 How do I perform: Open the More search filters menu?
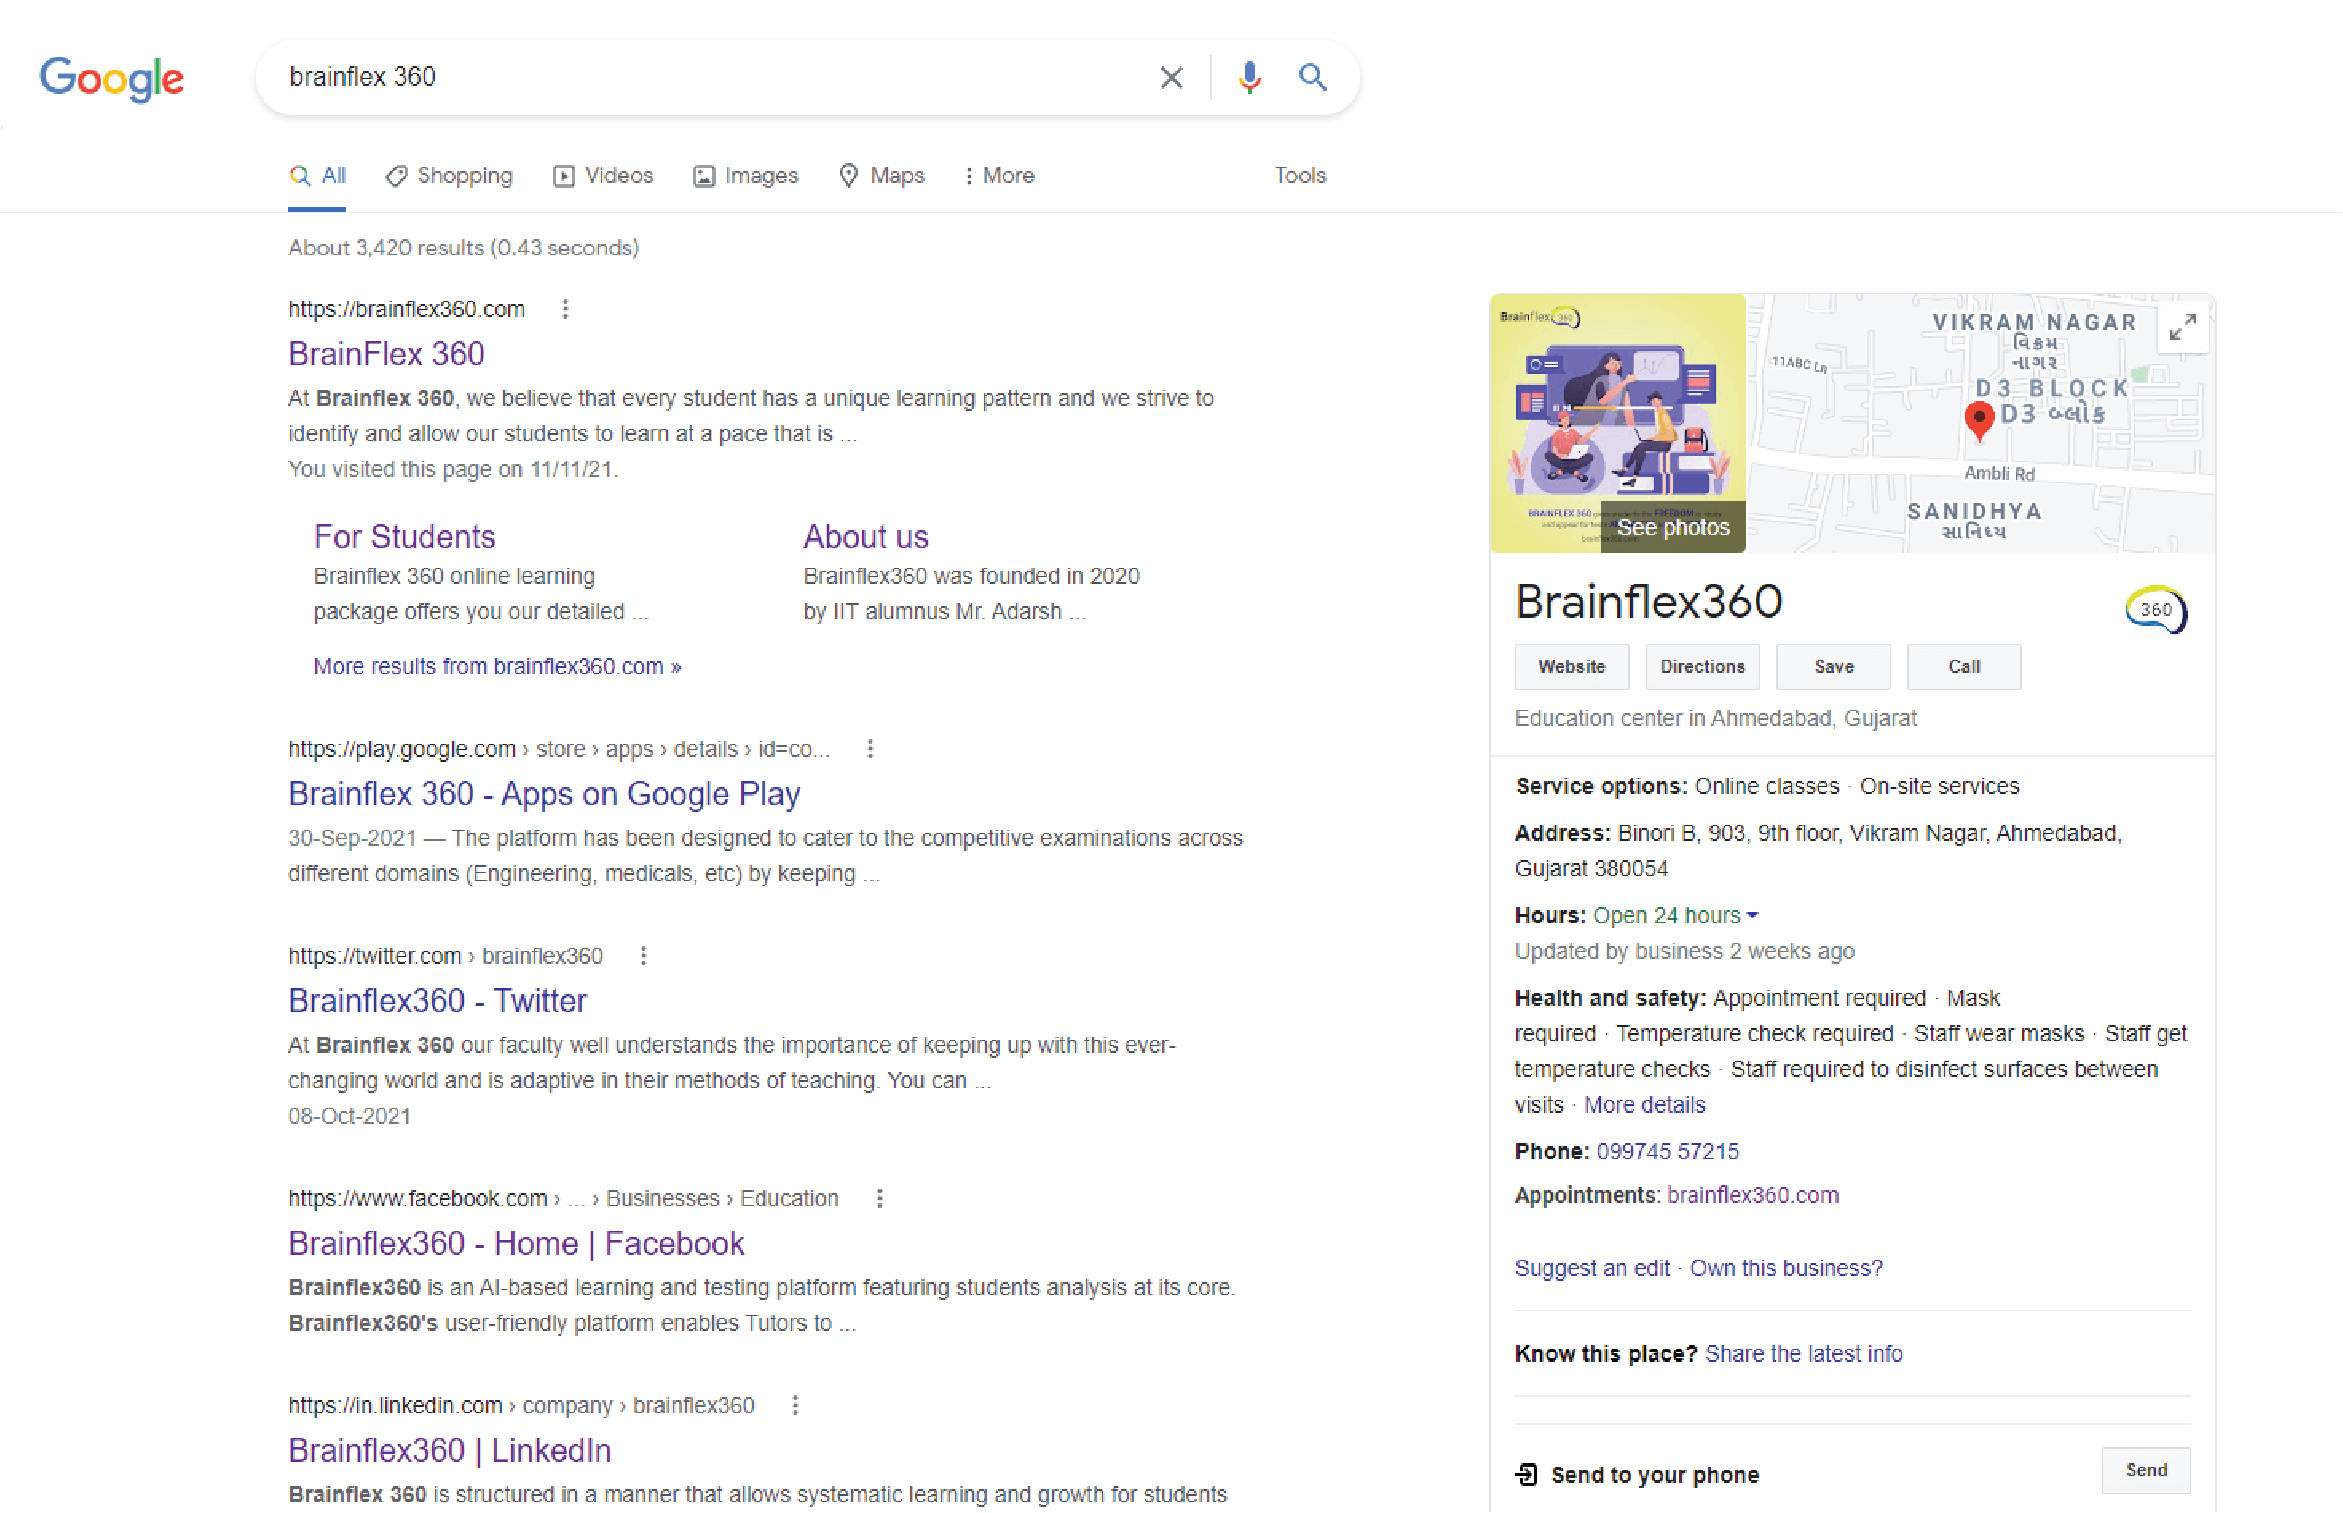tap(999, 176)
